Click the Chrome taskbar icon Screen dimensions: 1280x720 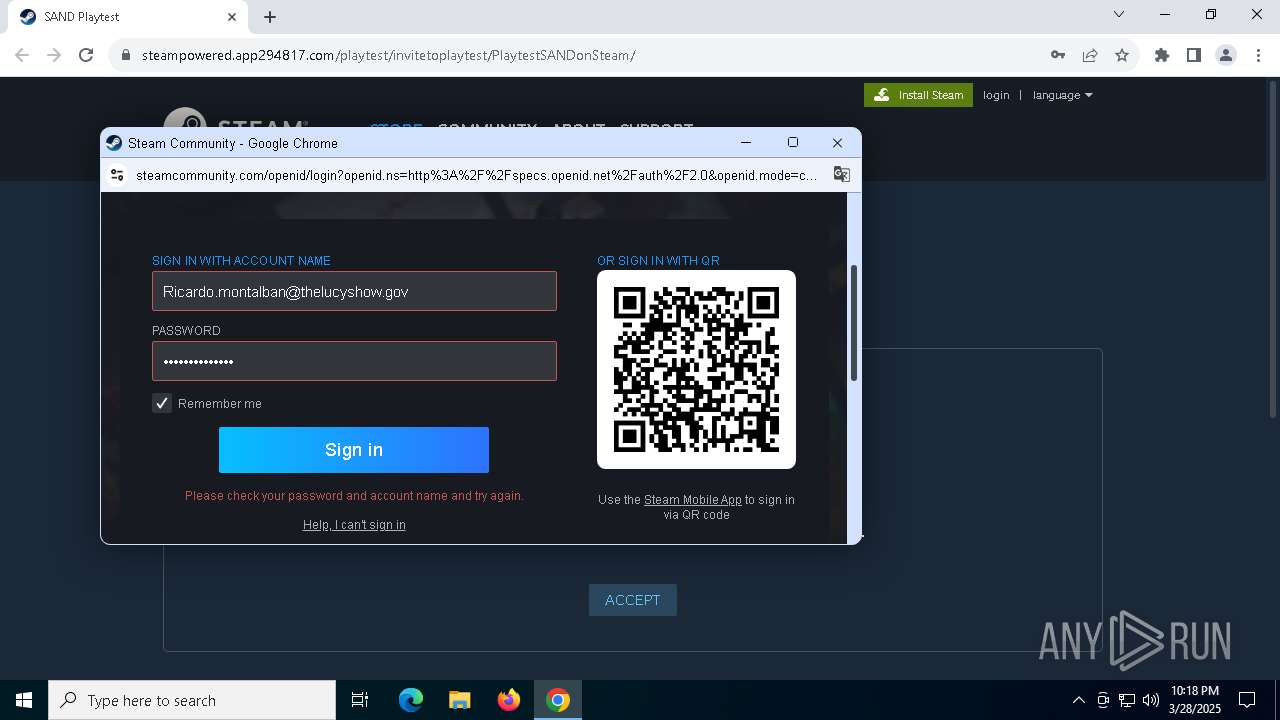[x=558, y=700]
